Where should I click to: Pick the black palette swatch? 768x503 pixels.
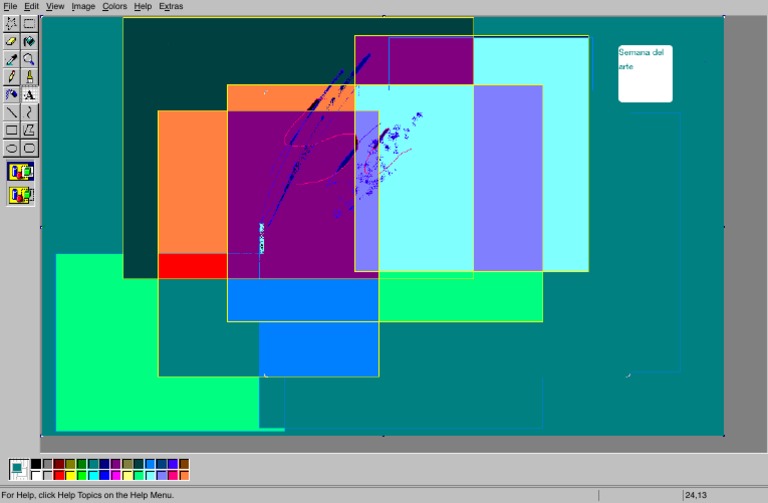(x=36, y=464)
